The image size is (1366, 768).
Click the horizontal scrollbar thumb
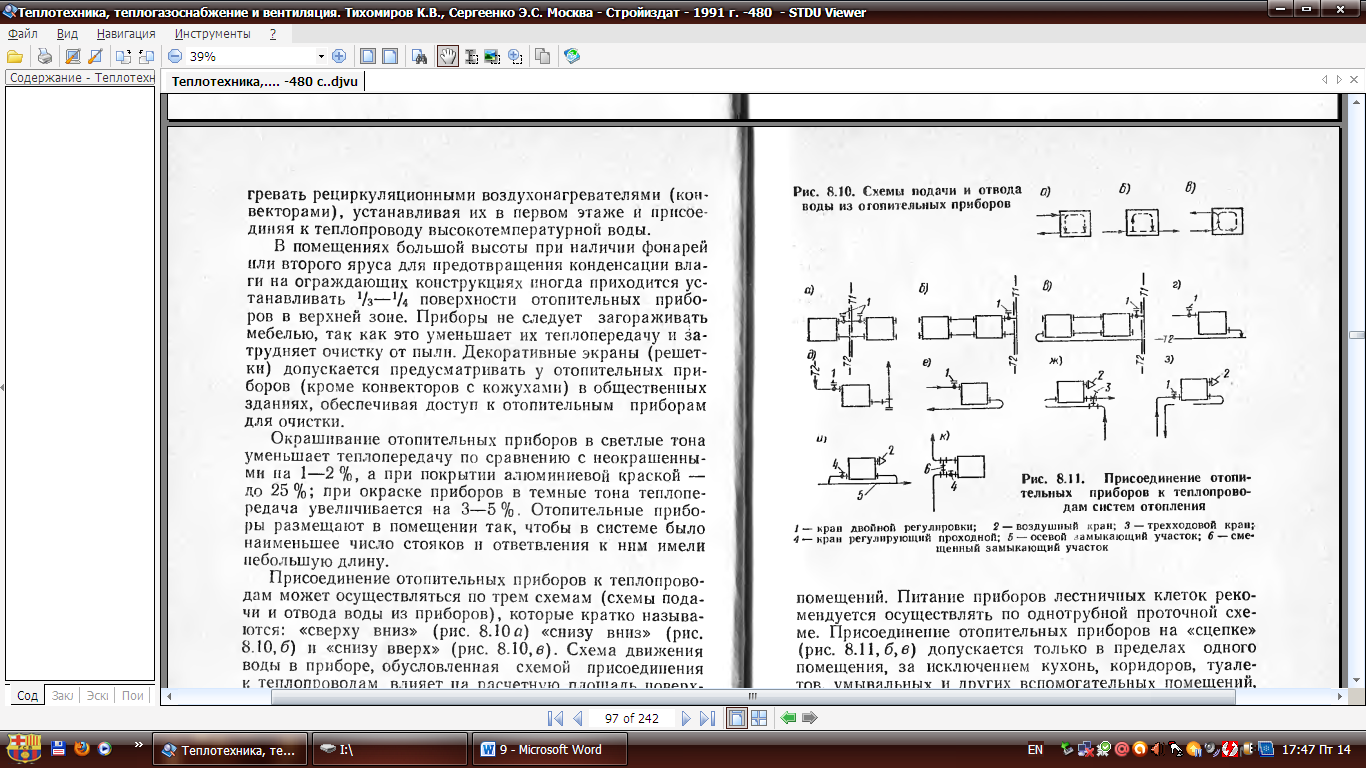(753, 696)
